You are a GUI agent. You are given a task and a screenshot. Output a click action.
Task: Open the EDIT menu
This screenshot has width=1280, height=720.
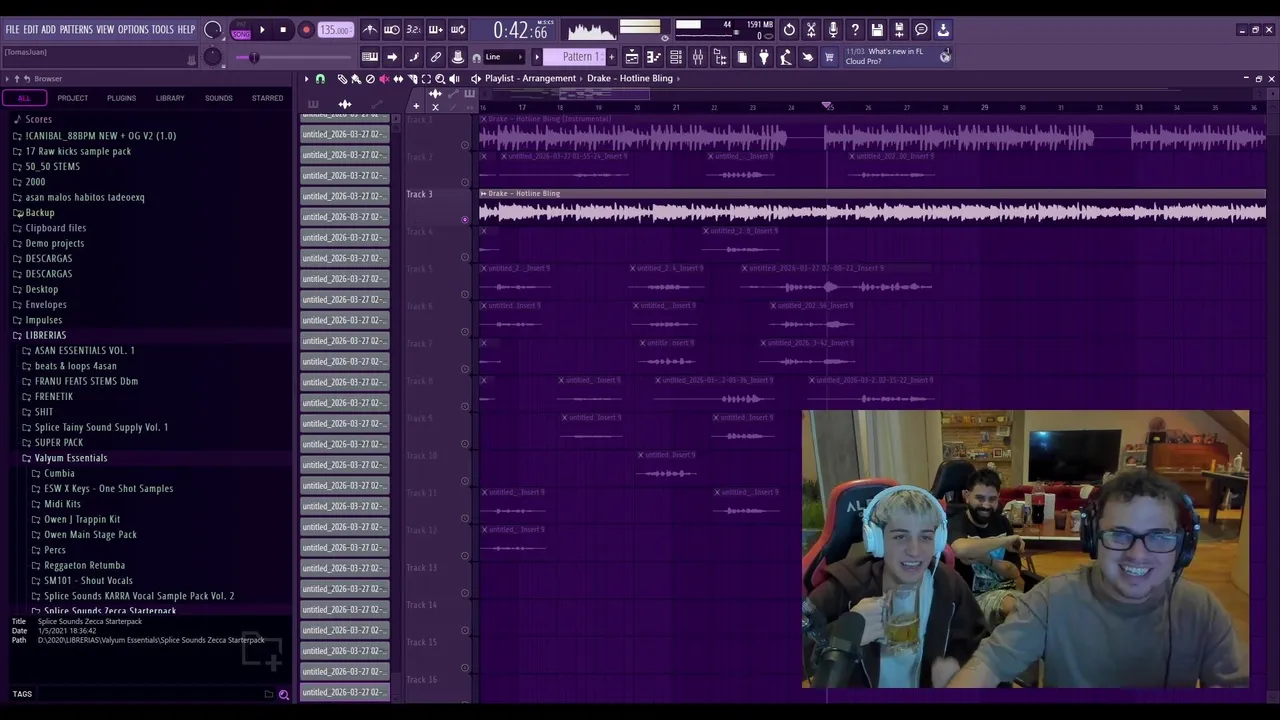[x=31, y=30]
